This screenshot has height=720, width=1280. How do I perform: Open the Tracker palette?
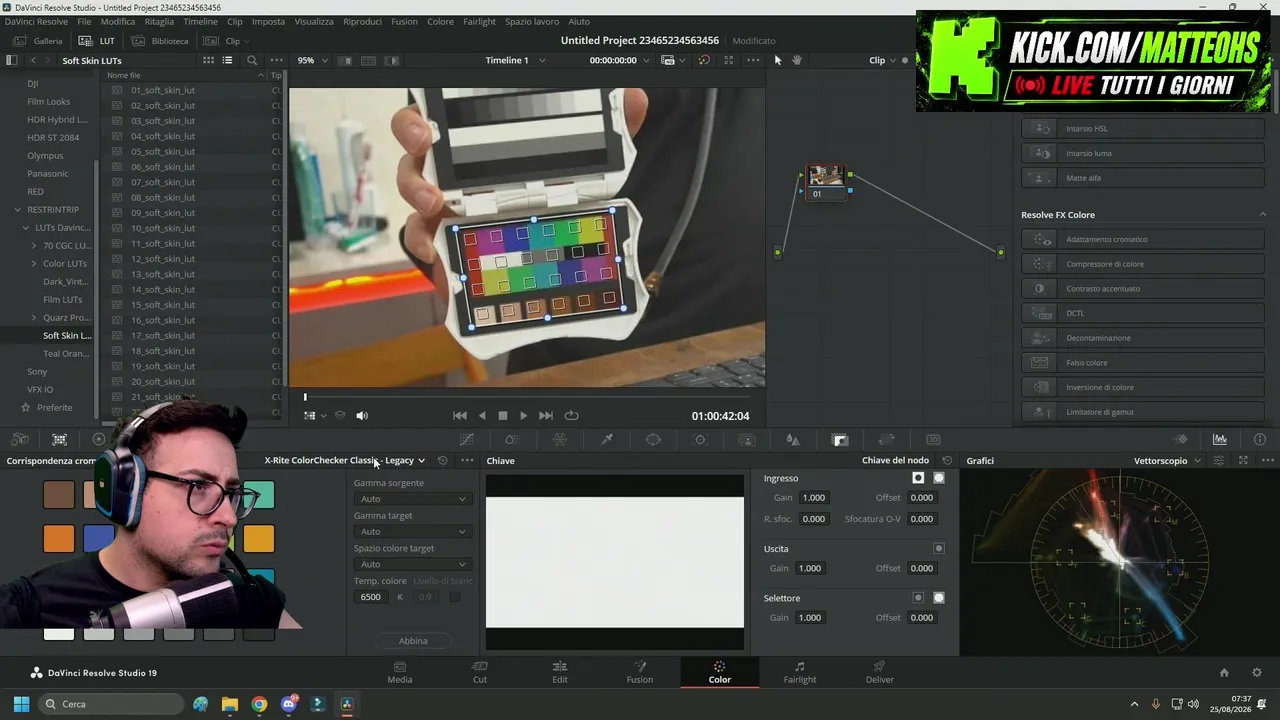(x=700, y=440)
